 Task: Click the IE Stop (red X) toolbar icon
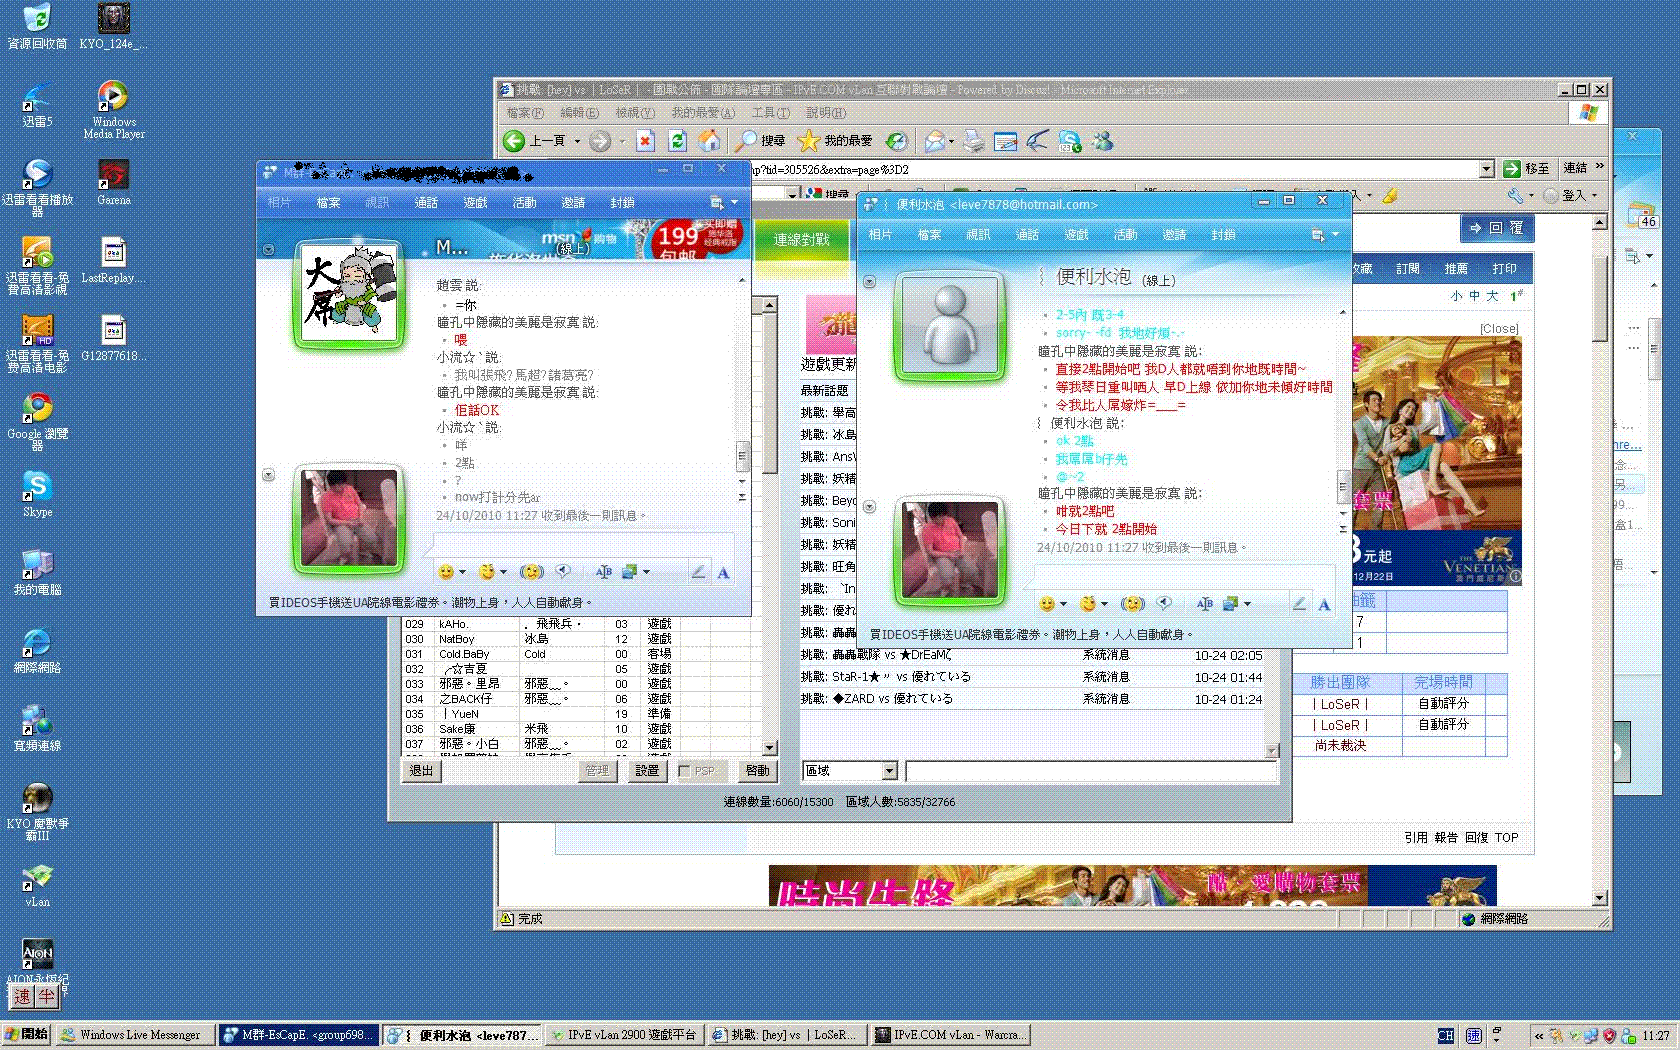[646, 141]
